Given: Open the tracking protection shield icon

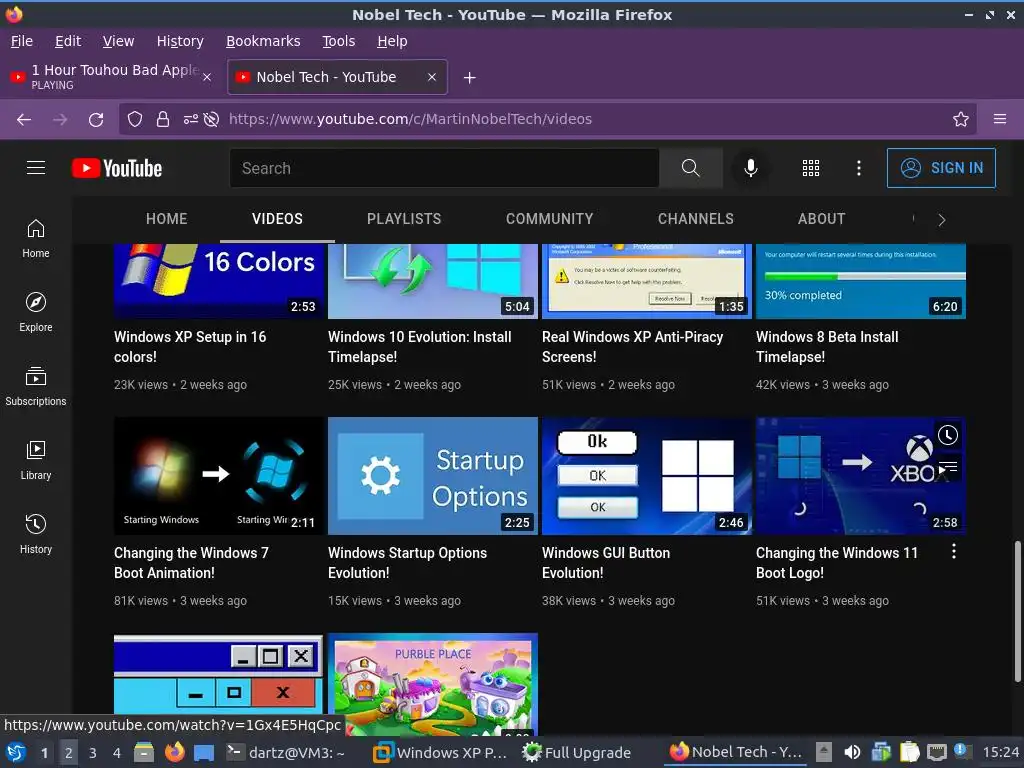Looking at the screenshot, I should pos(135,119).
